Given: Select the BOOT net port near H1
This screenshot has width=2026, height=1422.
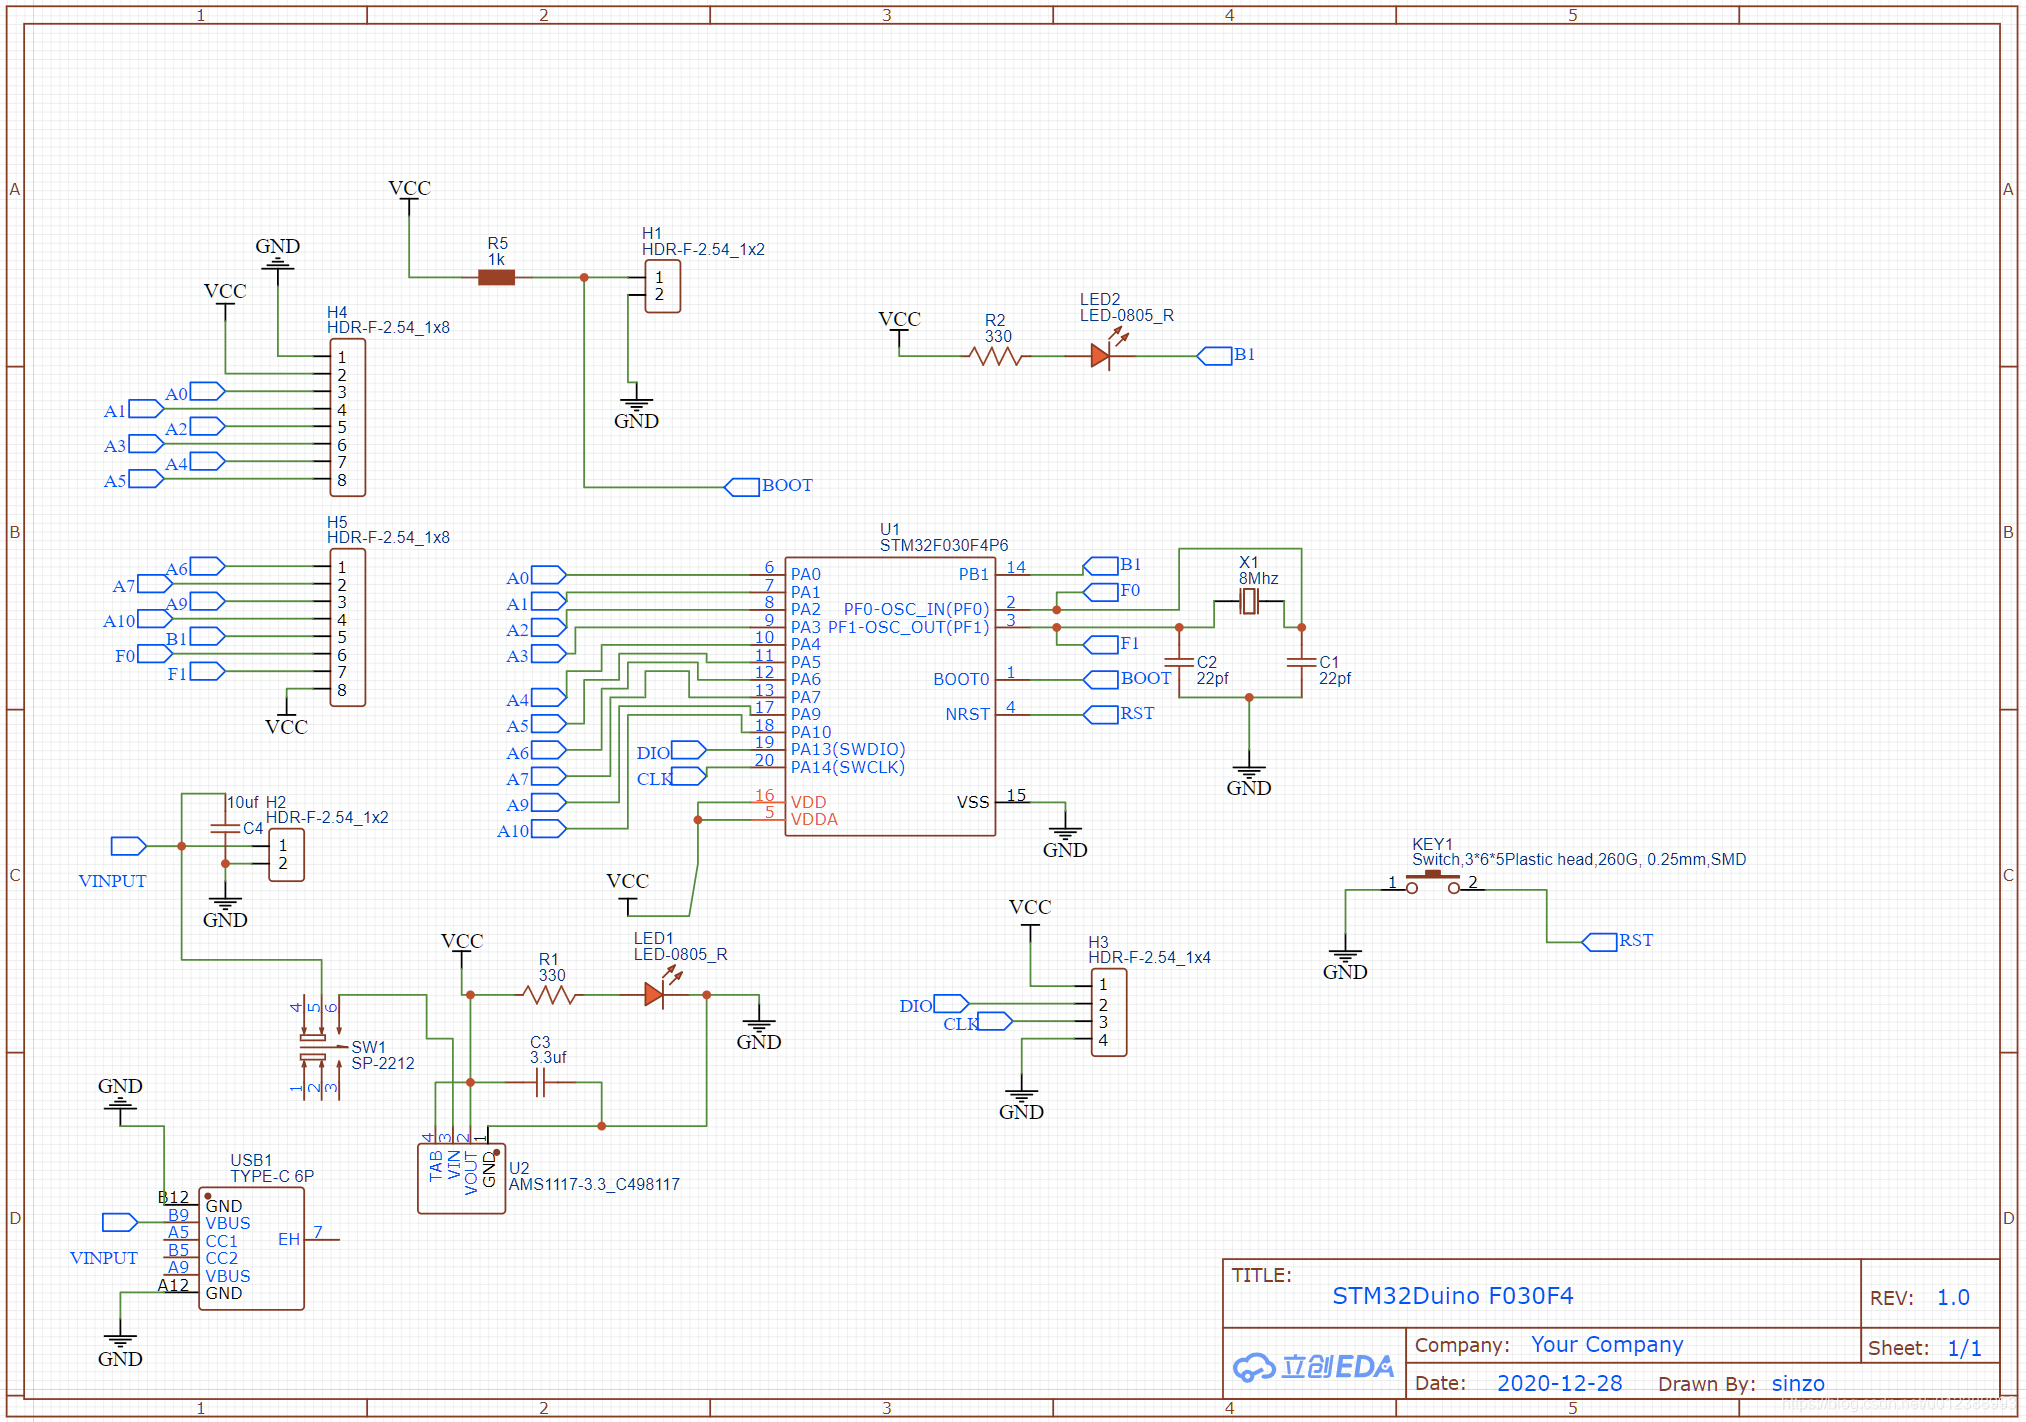Looking at the screenshot, I should pyautogui.click(x=742, y=487).
